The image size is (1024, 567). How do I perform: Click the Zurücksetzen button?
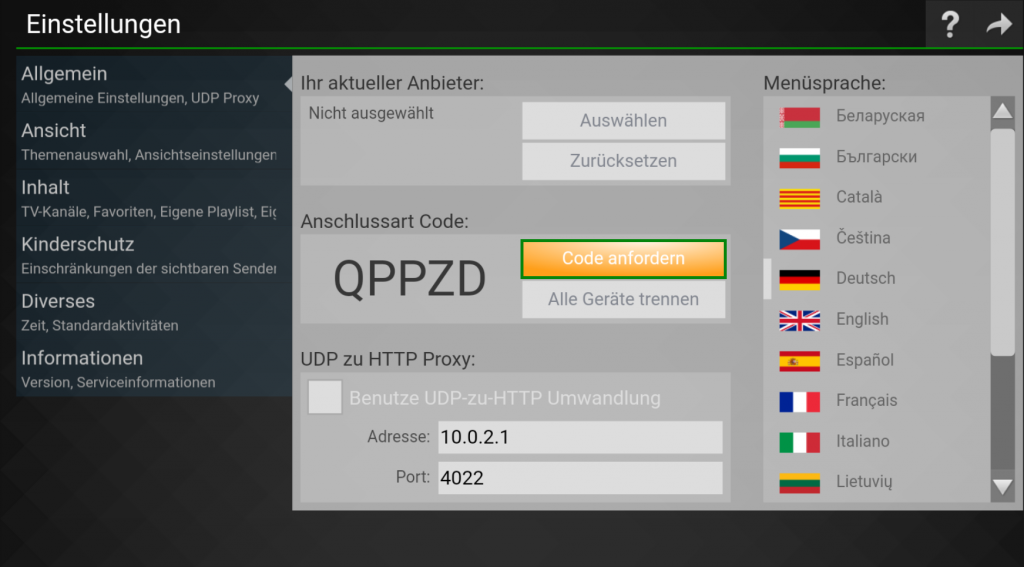point(624,161)
